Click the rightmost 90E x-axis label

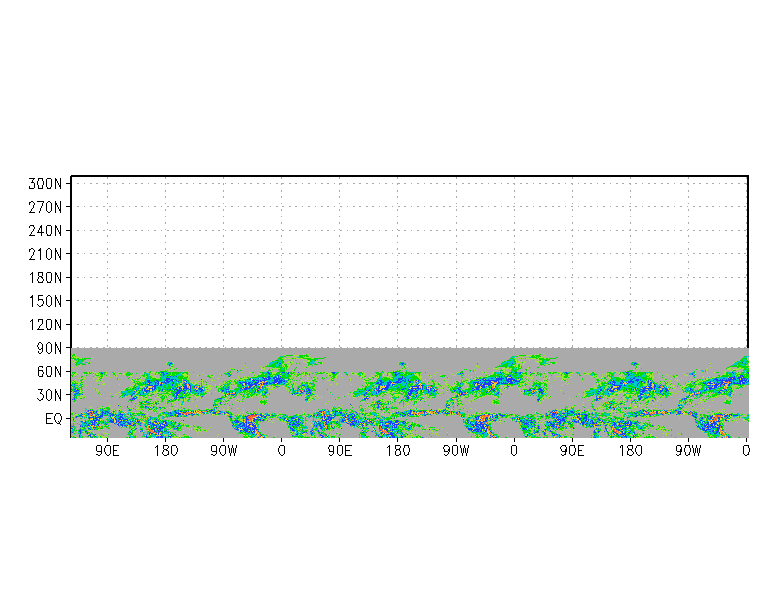(x=572, y=451)
